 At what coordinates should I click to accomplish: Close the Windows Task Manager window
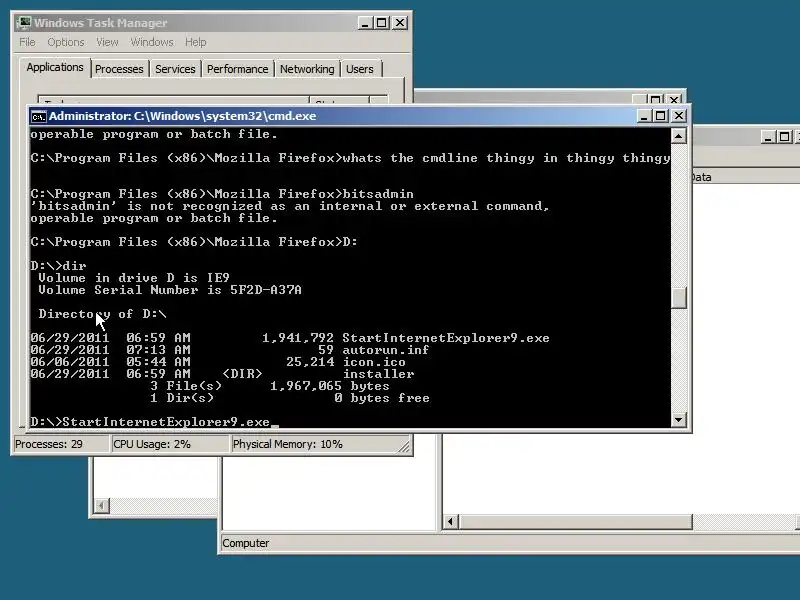[x=400, y=23]
